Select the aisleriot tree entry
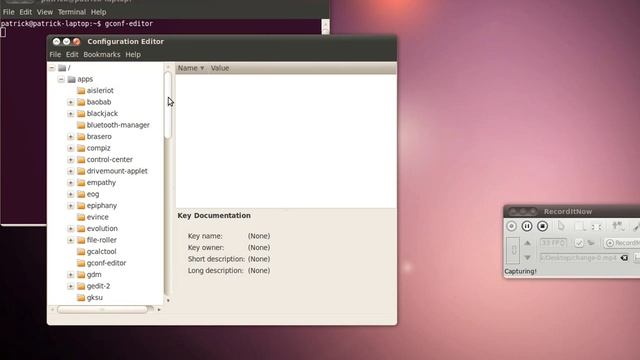 pyautogui.click(x=100, y=91)
